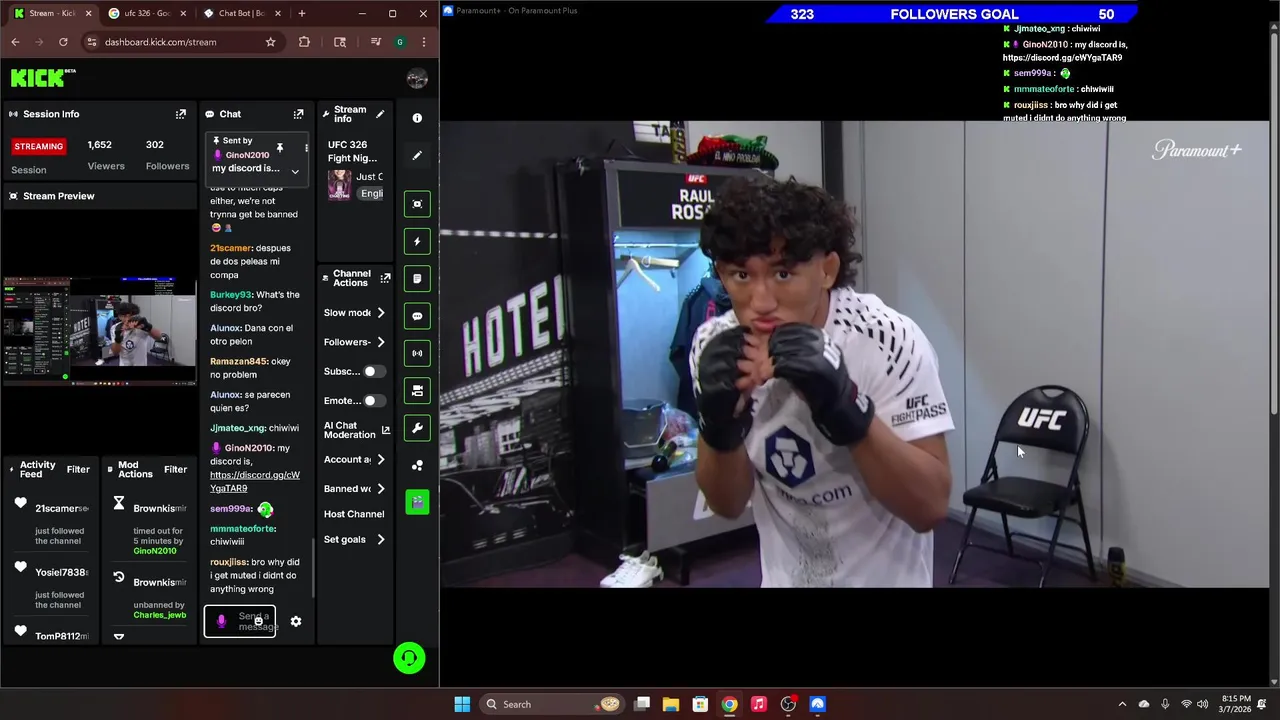1280x720 pixels.
Task: Unpin the pinned chat message
Action: (x=280, y=148)
